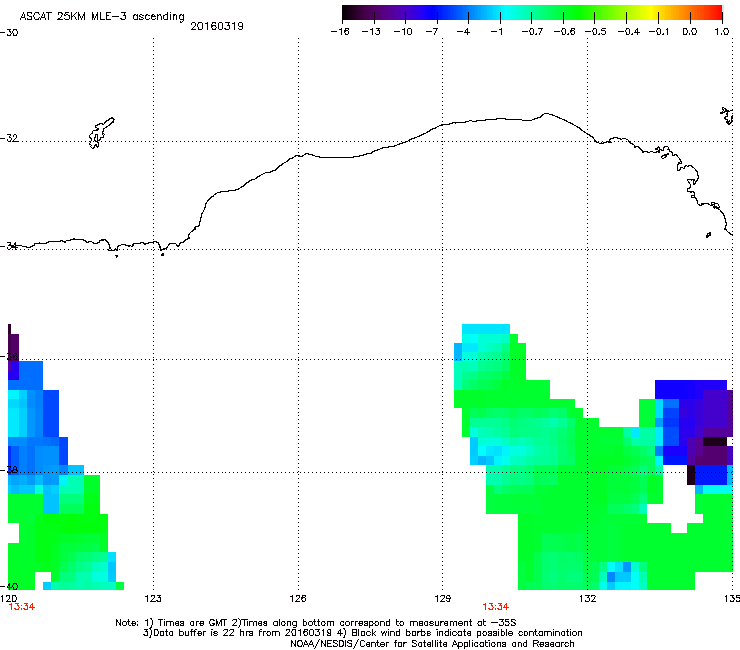
Task: Click the 'ASCAT 25KM MLE-3 ascending' title
Action: [102, 17]
